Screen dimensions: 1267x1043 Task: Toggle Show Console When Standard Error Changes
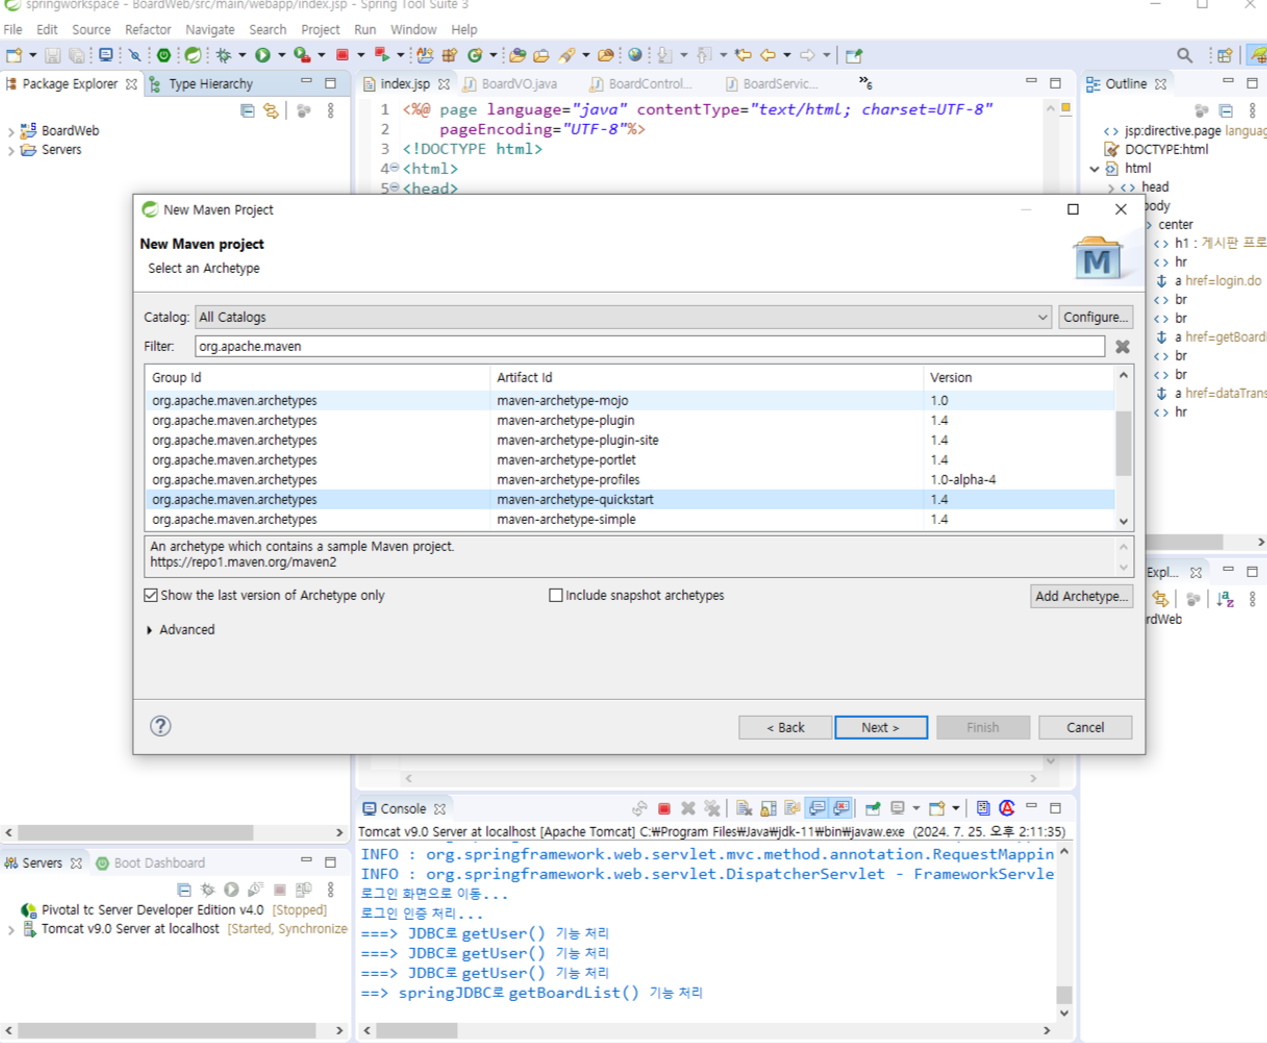(841, 808)
